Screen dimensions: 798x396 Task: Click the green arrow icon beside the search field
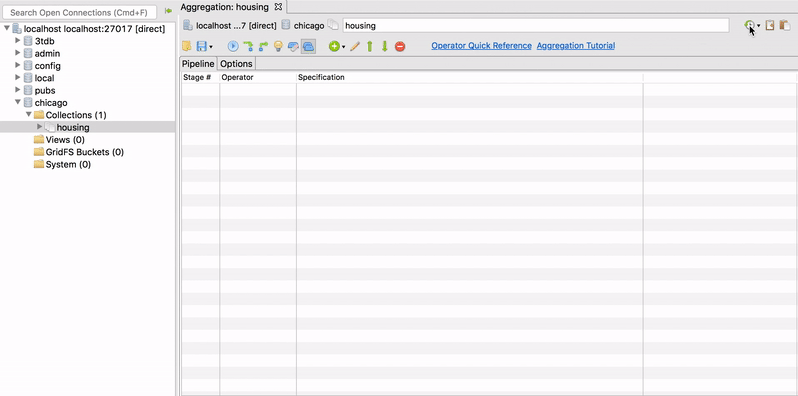[x=168, y=11]
